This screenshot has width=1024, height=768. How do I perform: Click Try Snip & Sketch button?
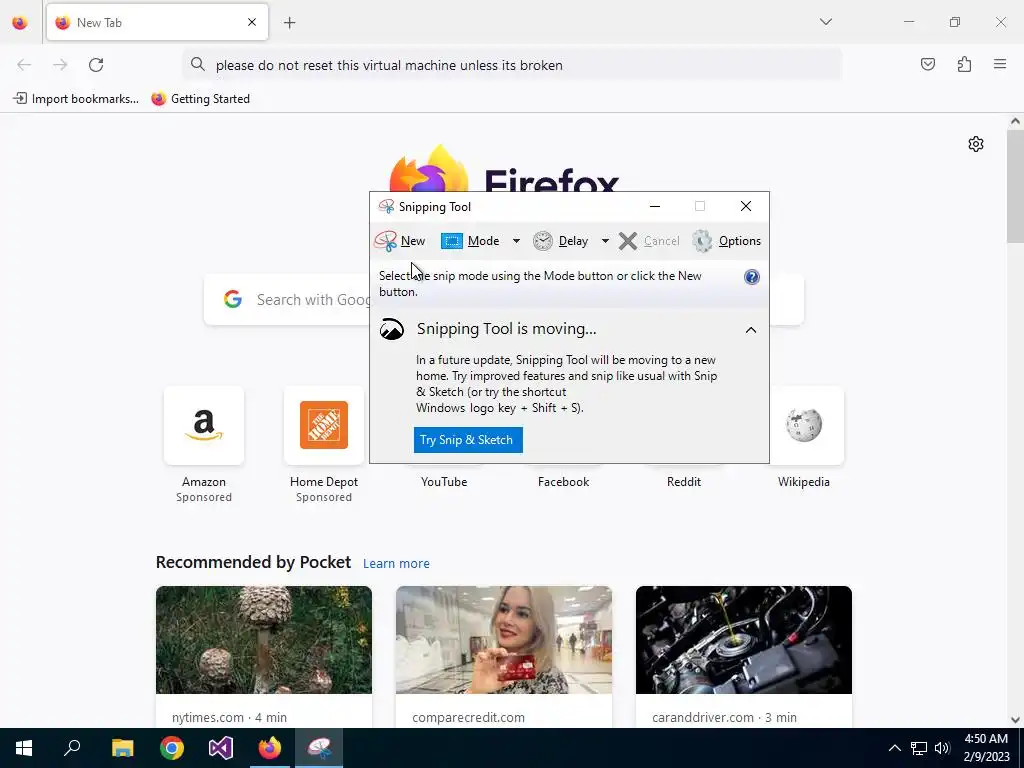point(468,440)
